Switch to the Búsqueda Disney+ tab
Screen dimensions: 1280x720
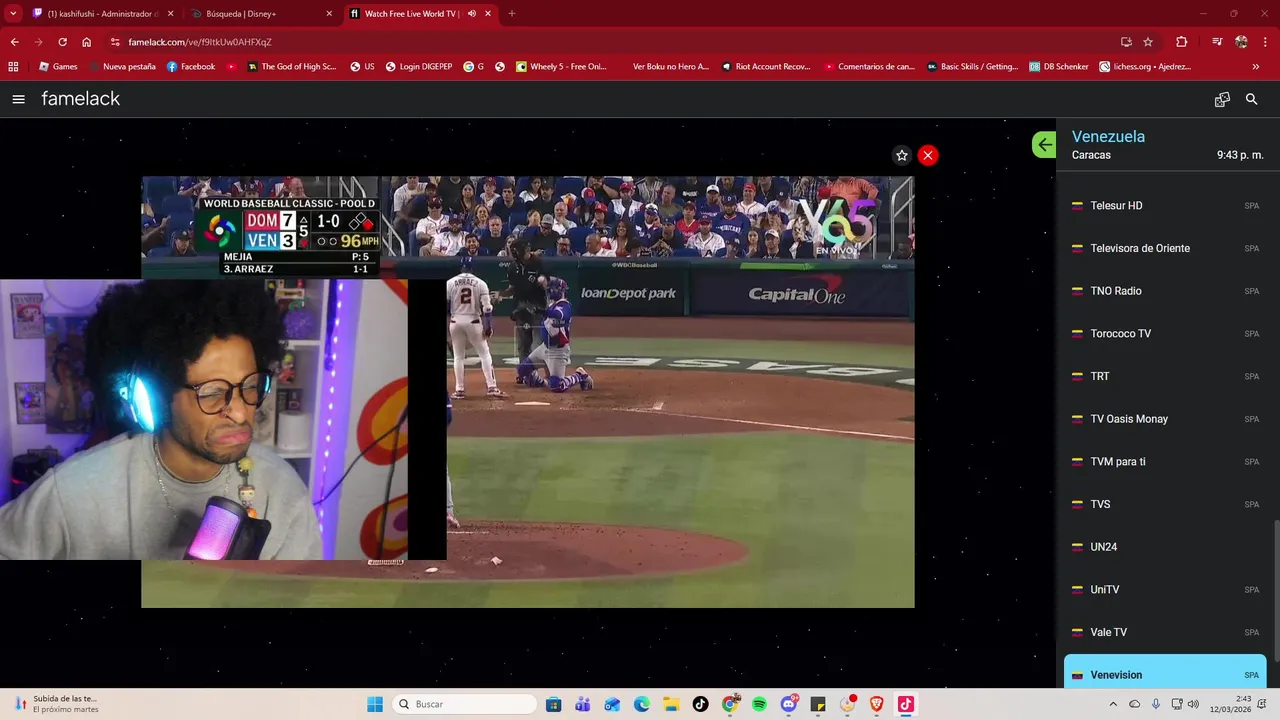click(x=262, y=14)
